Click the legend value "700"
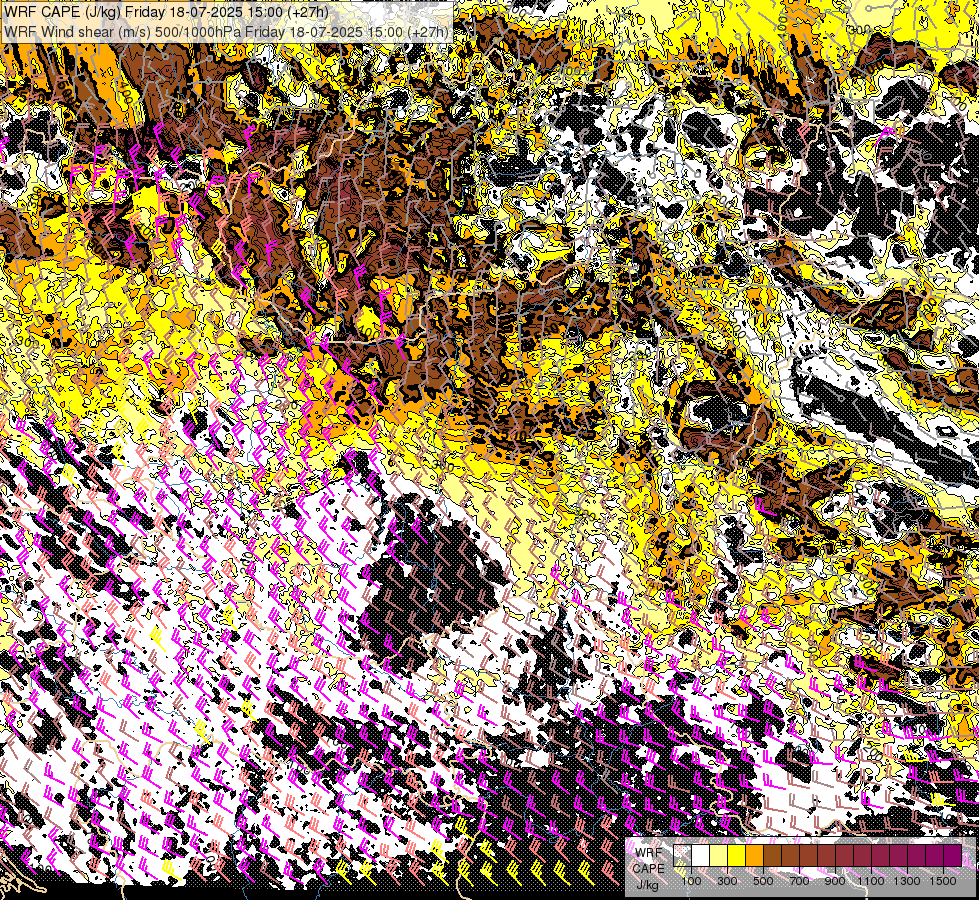Screen dimensions: 979x900 (x=799, y=881)
